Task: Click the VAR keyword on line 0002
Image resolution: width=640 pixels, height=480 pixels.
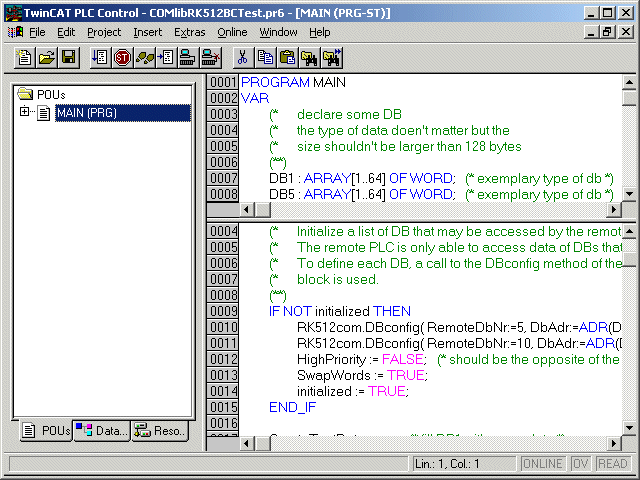Action: click(255, 98)
